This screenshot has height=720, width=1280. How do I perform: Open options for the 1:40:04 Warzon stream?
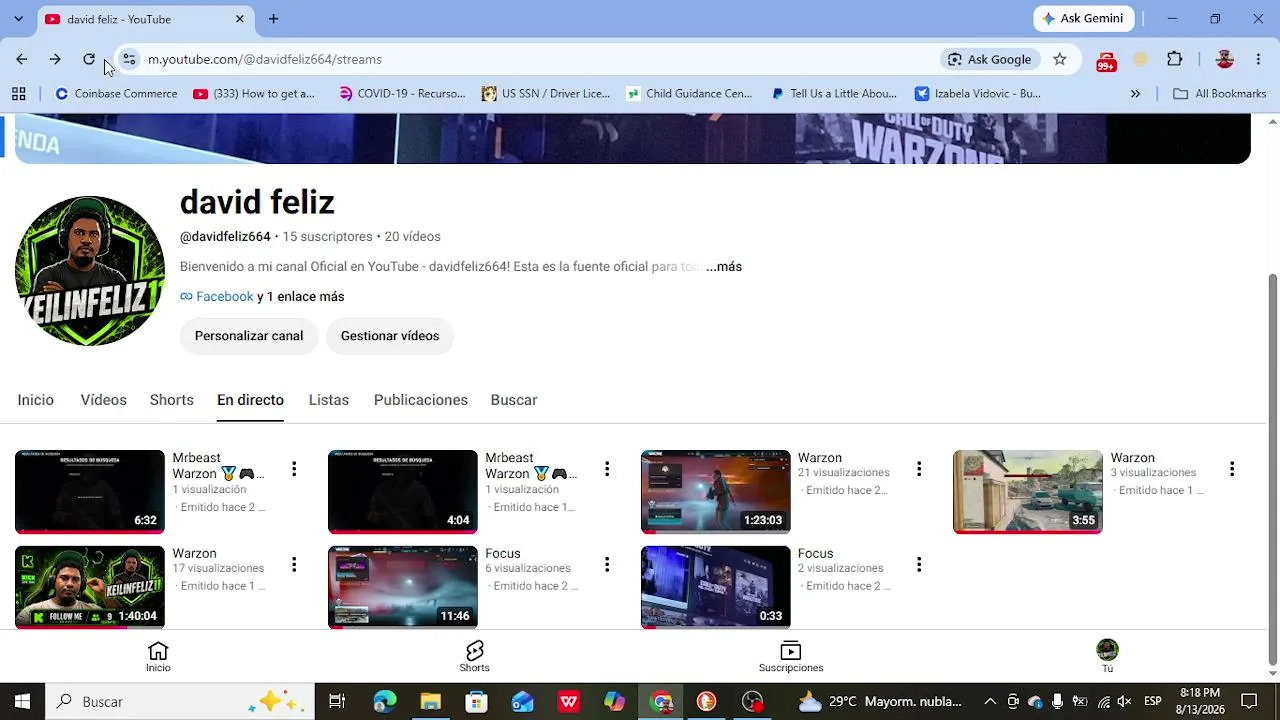click(x=294, y=565)
